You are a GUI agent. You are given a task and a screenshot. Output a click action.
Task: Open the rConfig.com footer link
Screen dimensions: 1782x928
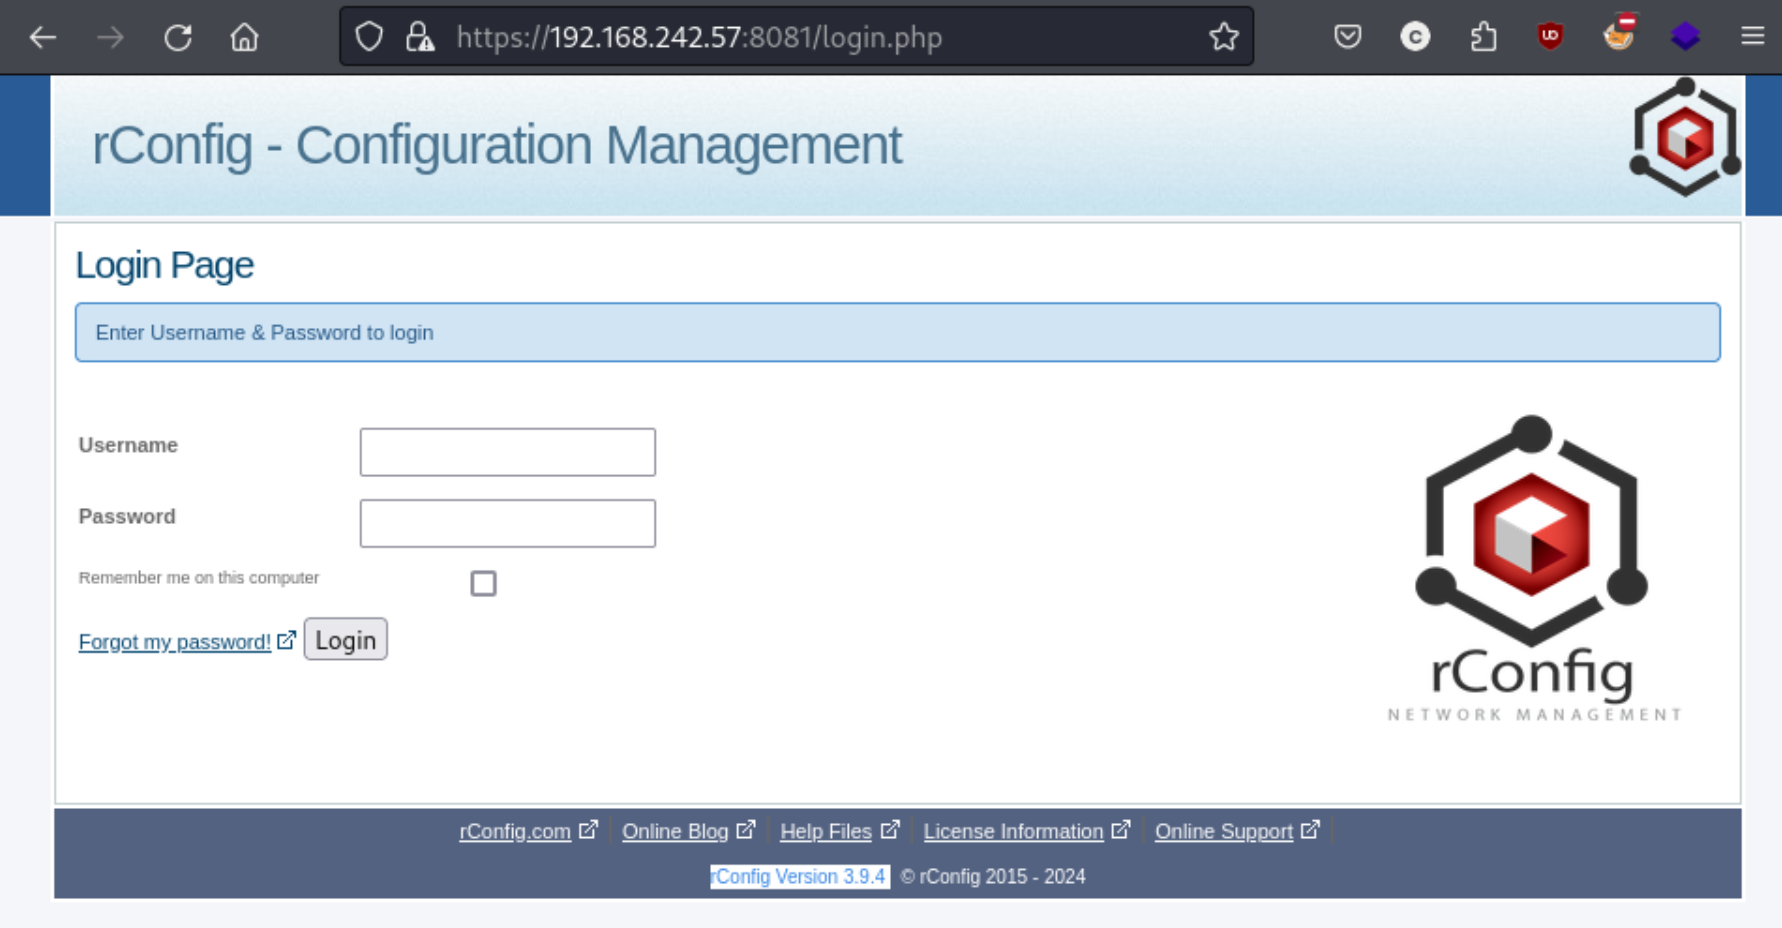click(515, 831)
